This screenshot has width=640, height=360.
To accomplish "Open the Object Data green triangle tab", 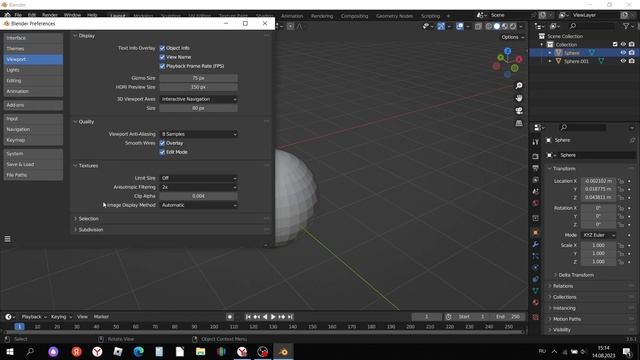I will (x=536, y=291).
